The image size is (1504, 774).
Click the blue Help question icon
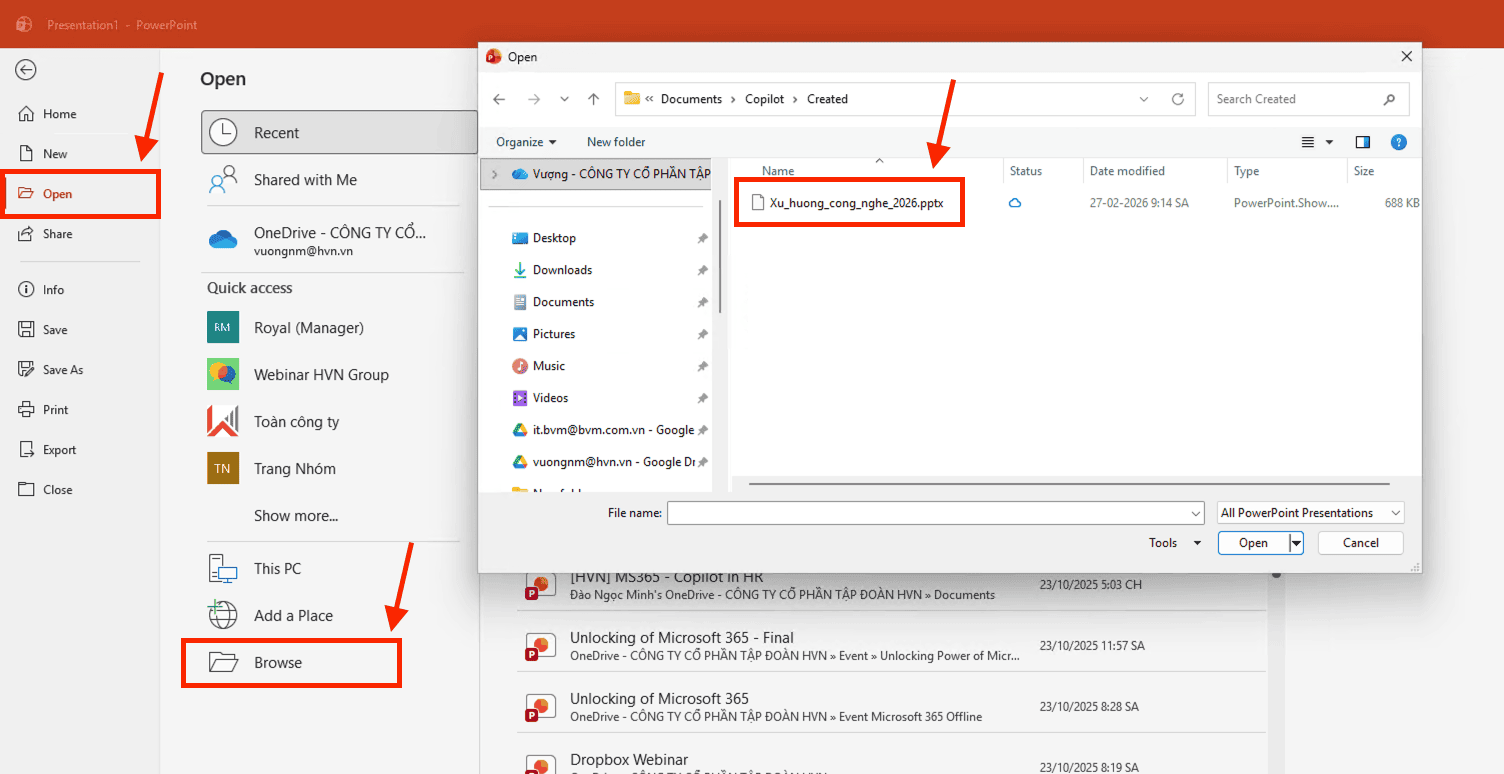click(1399, 142)
